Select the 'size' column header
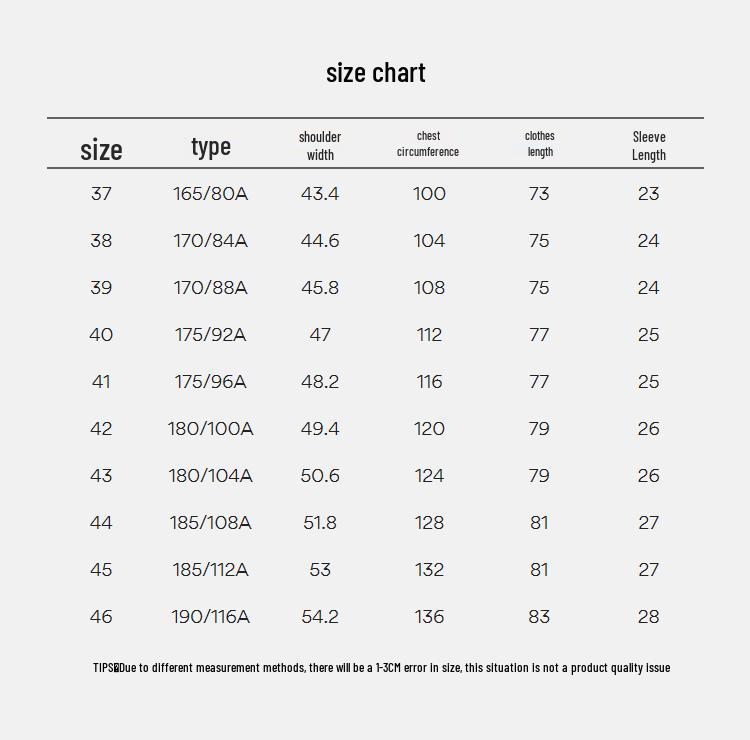 tap(101, 150)
